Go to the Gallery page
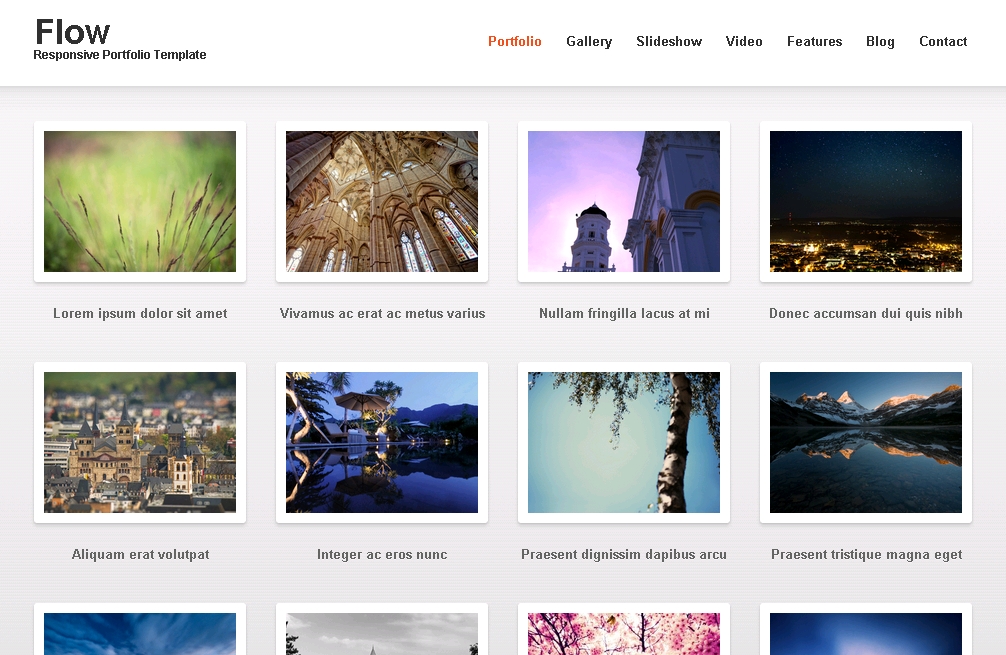Screen dimensions: 1006x655 [x=588, y=42]
